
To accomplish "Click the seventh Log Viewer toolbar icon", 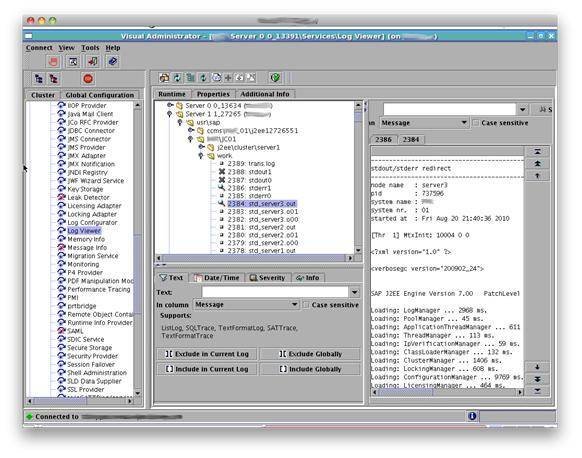I will pyautogui.click(x=240, y=78).
